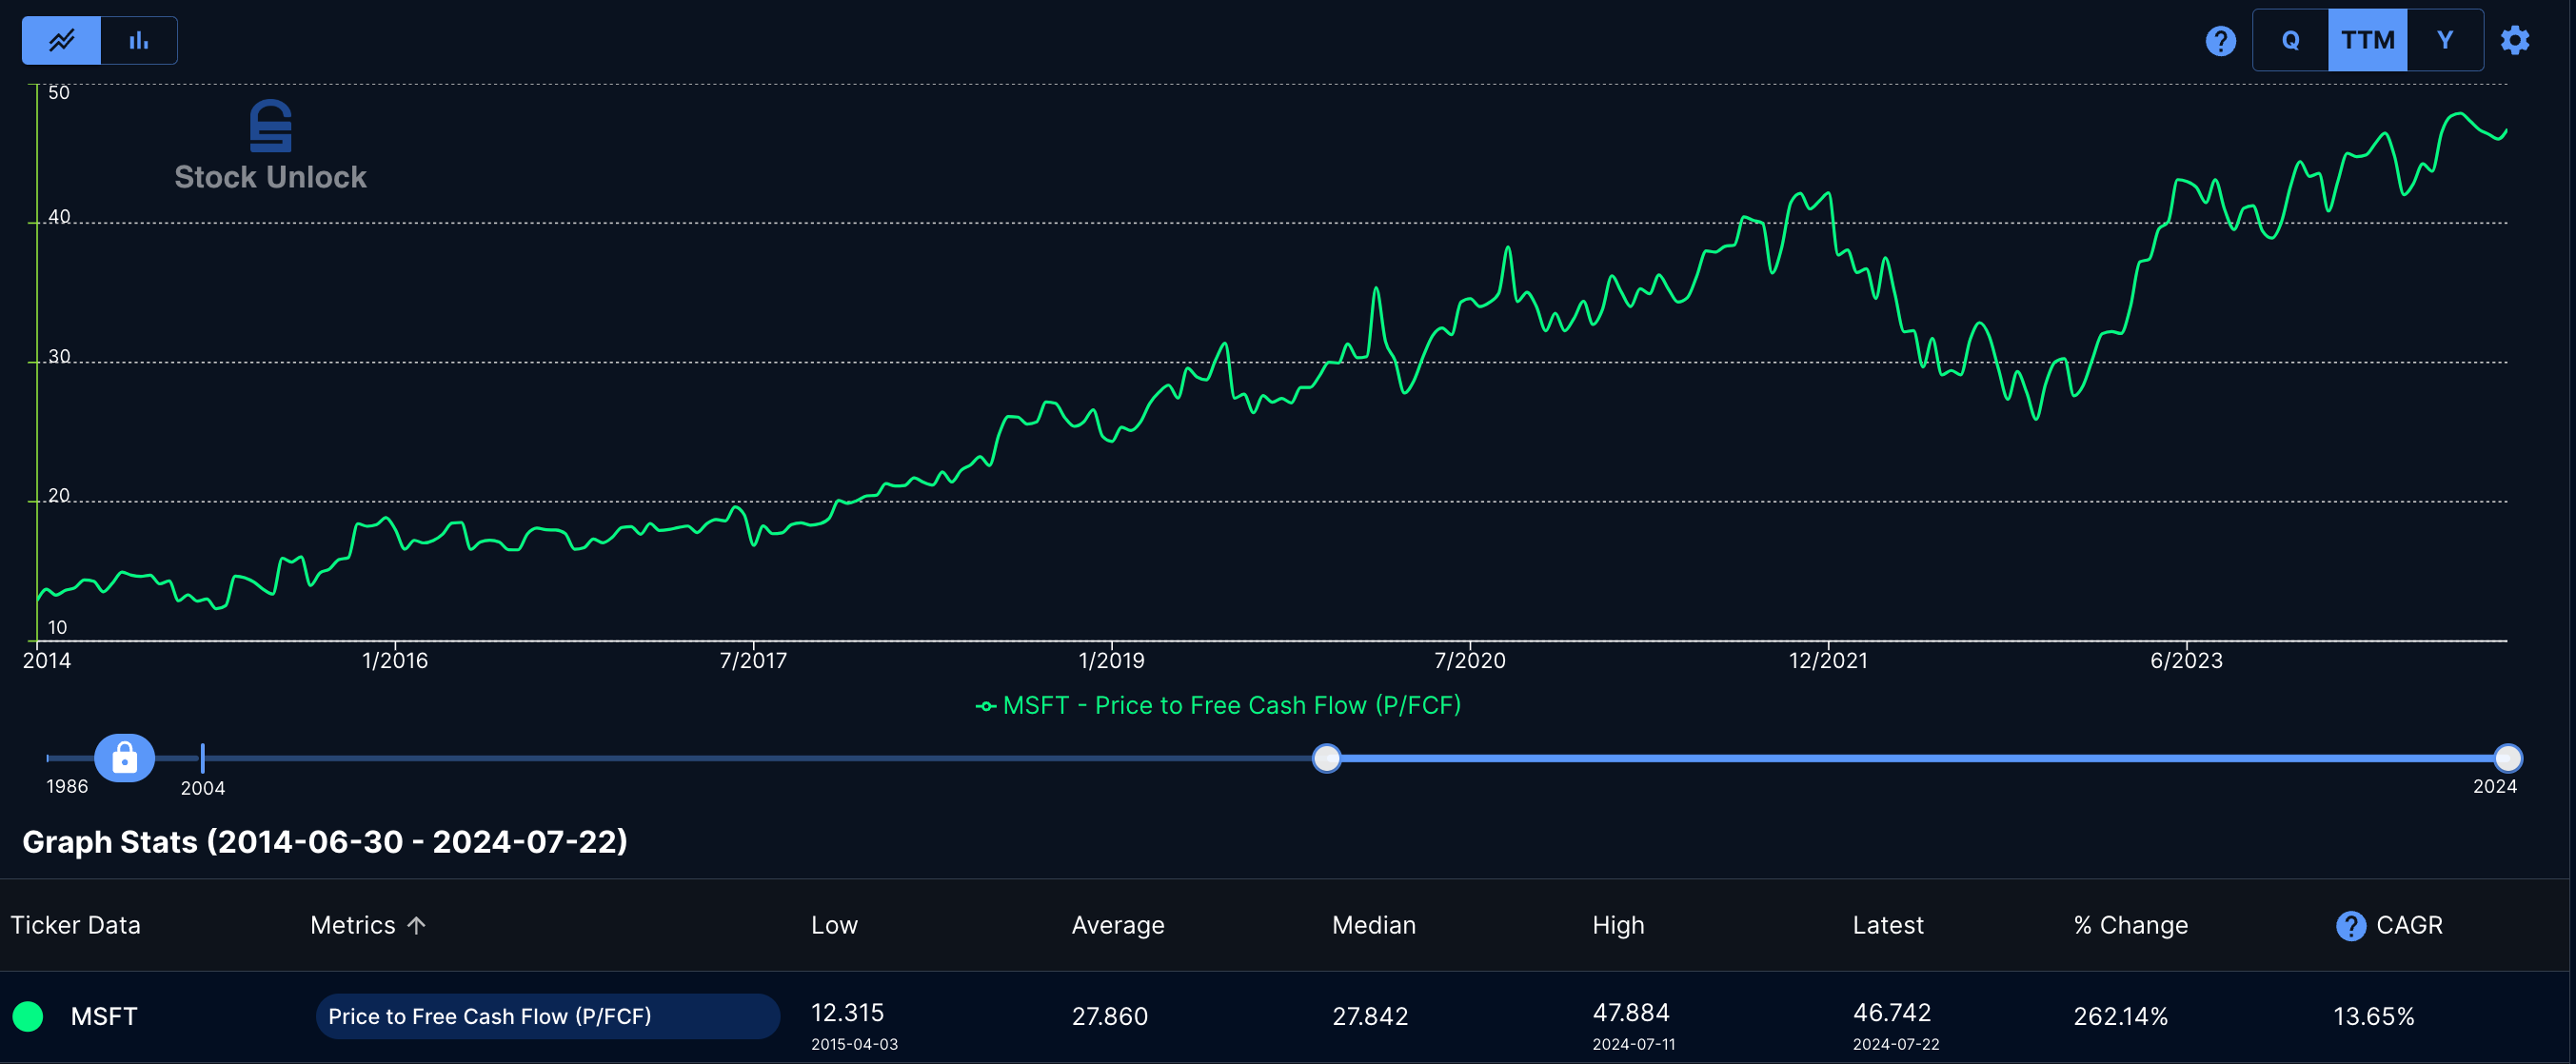The width and height of the screenshot is (2576, 1064).
Task: Click the 7/2020 x-axis label
Action: pyautogui.click(x=1469, y=660)
